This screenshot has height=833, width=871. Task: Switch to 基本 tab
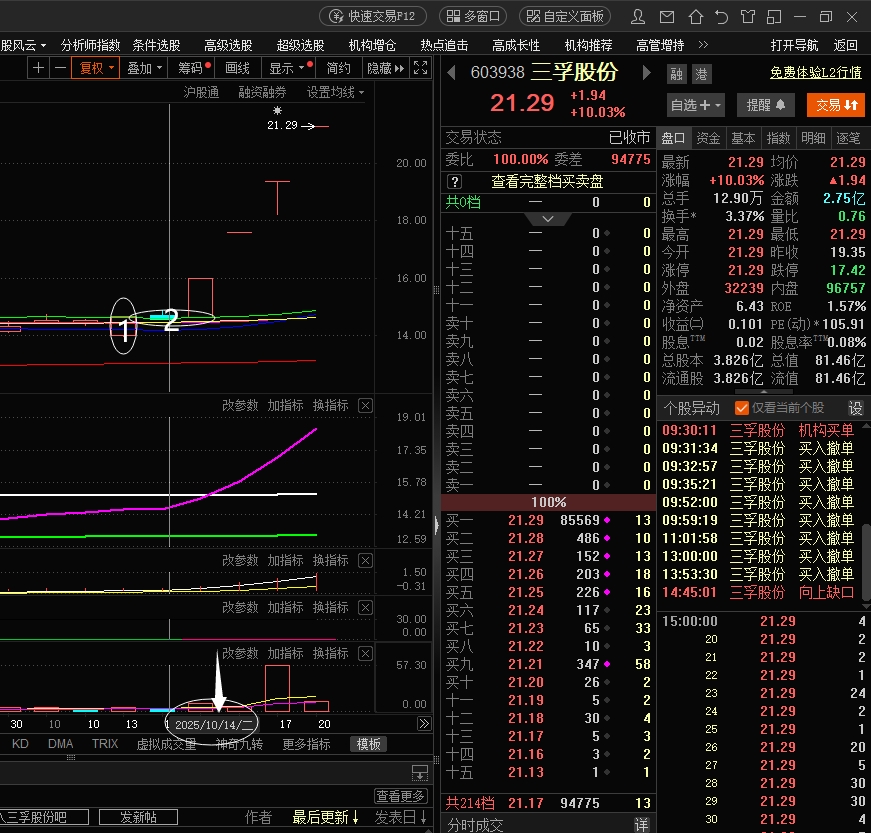click(743, 138)
